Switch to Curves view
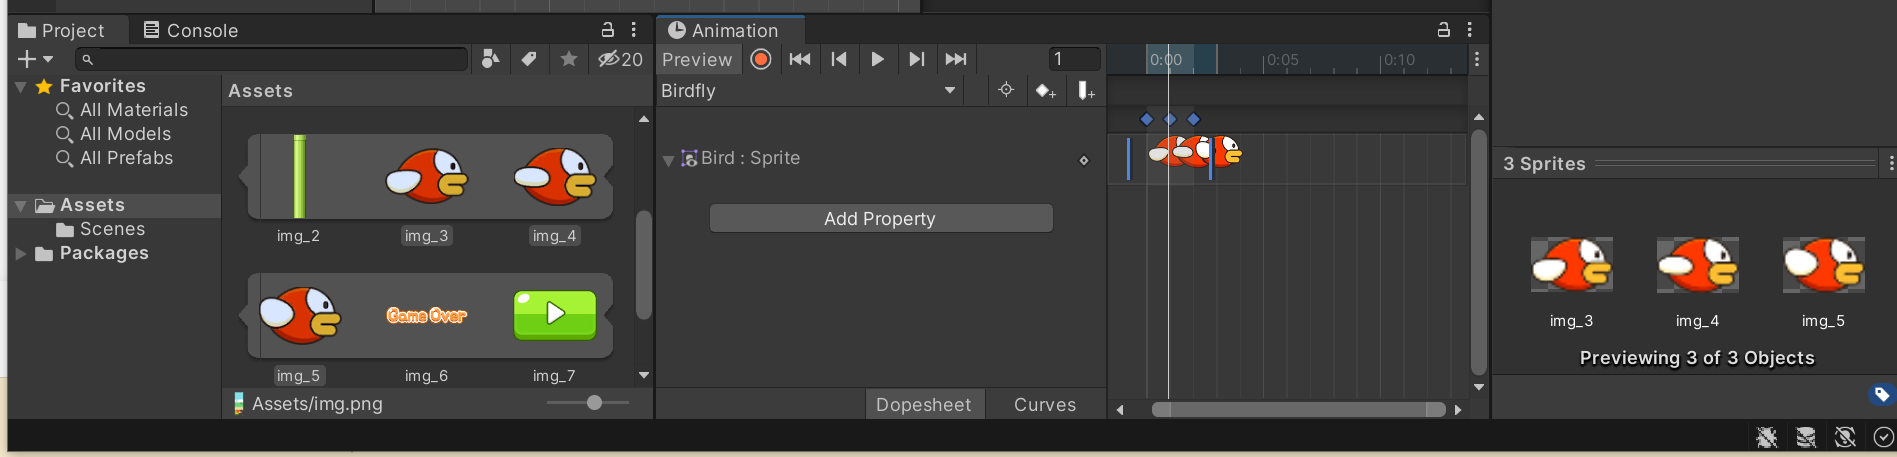The width and height of the screenshot is (1897, 457). pos(1045,404)
